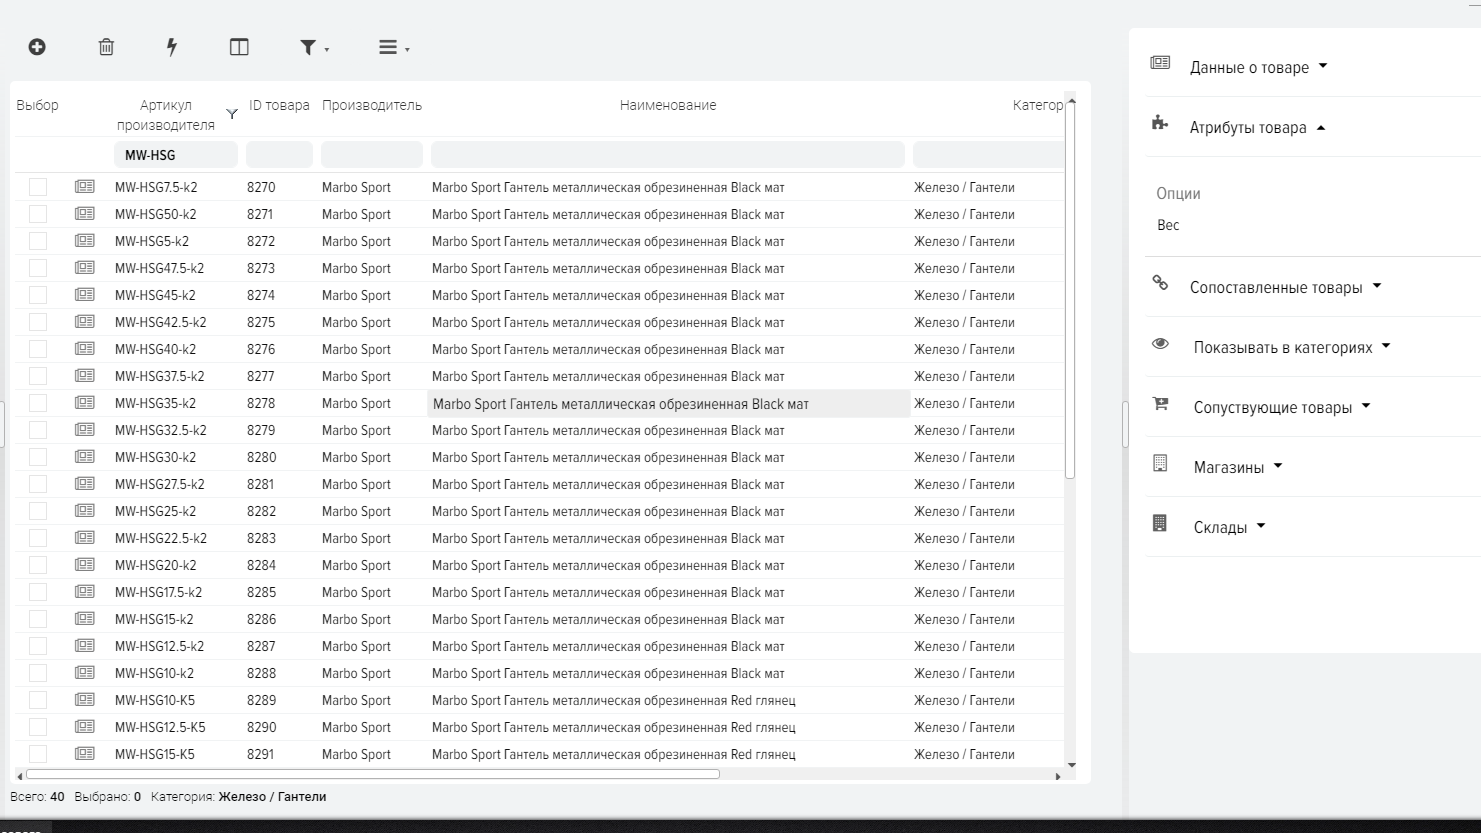
Task: Click the newspaper icon beside Данные о товаре
Action: (1160, 63)
